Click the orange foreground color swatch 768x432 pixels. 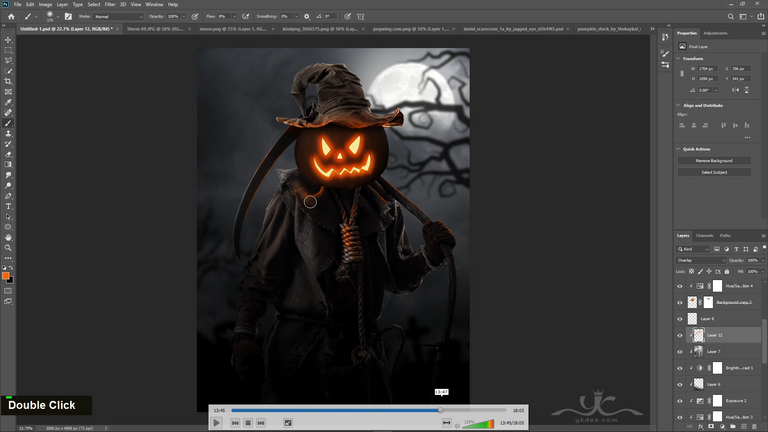(5, 276)
